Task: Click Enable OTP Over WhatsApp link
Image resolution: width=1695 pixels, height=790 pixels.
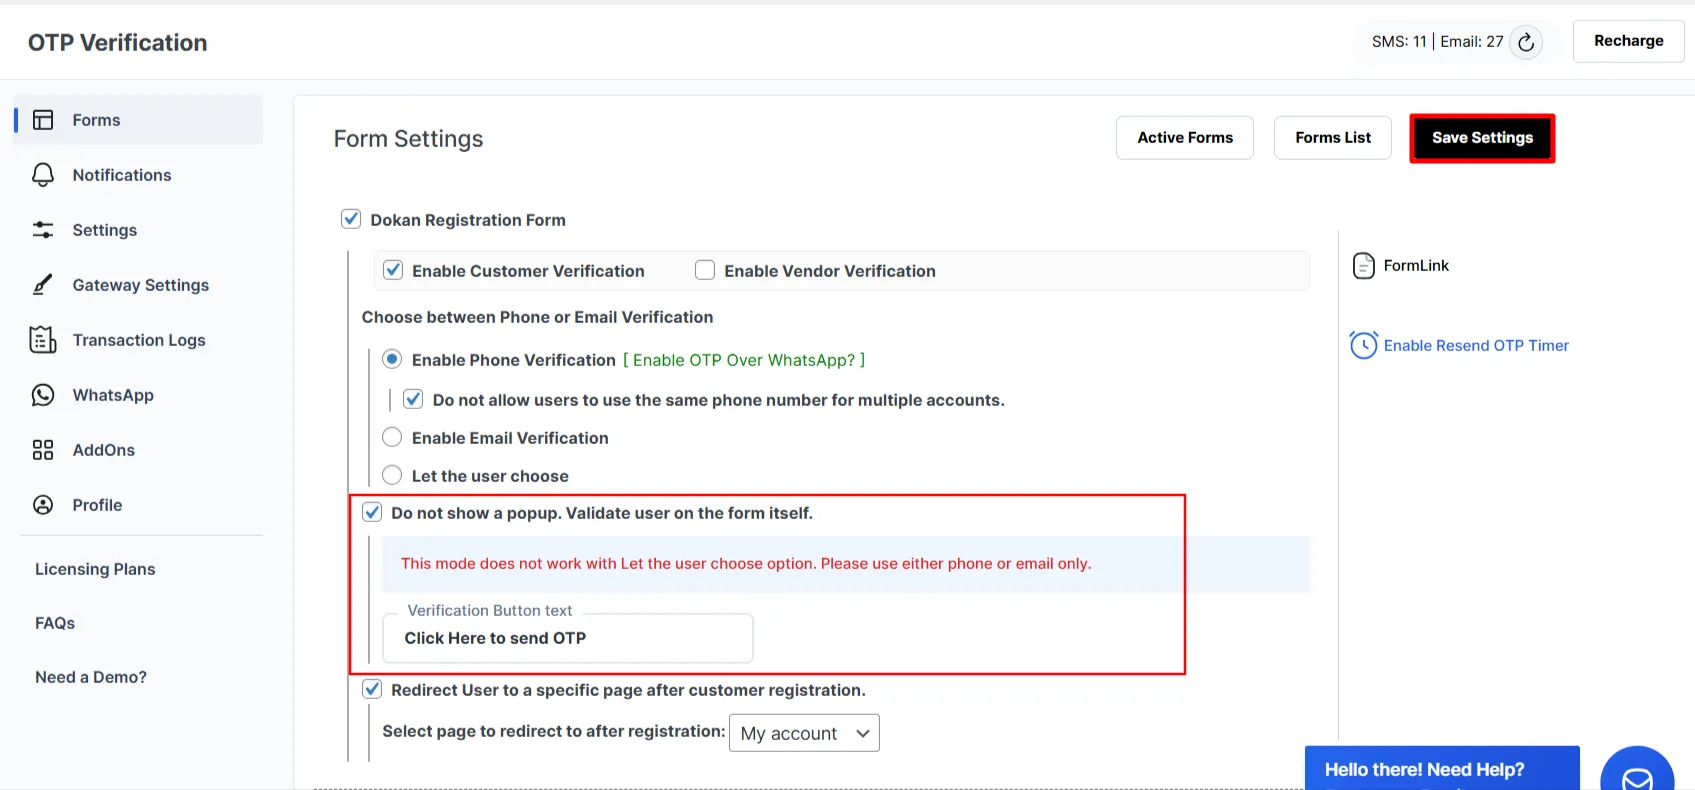Action: [744, 360]
